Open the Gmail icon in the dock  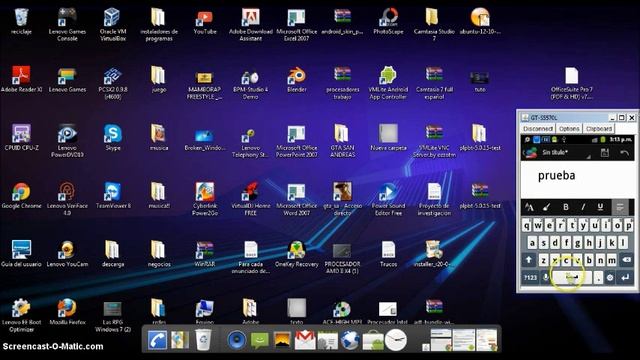click(305, 340)
